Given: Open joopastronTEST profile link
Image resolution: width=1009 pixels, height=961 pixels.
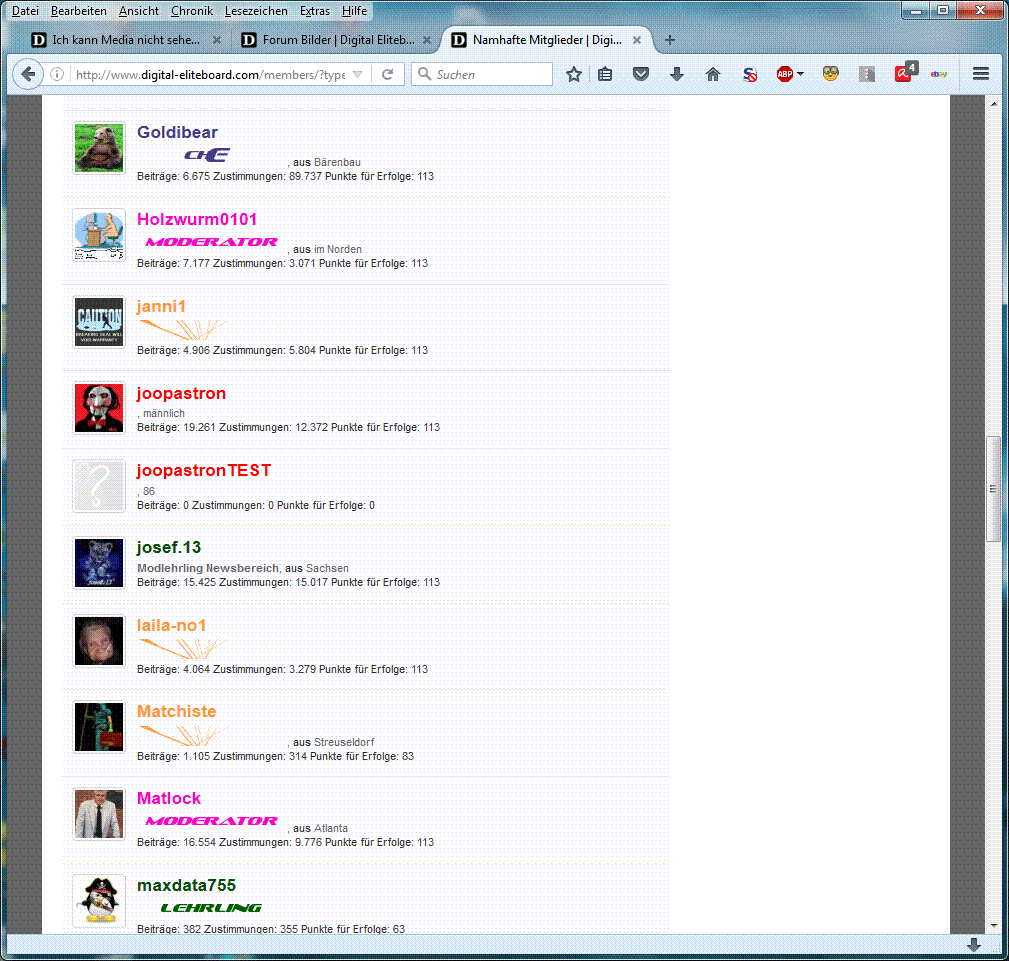Looking at the screenshot, I should pyautogui.click(x=204, y=471).
